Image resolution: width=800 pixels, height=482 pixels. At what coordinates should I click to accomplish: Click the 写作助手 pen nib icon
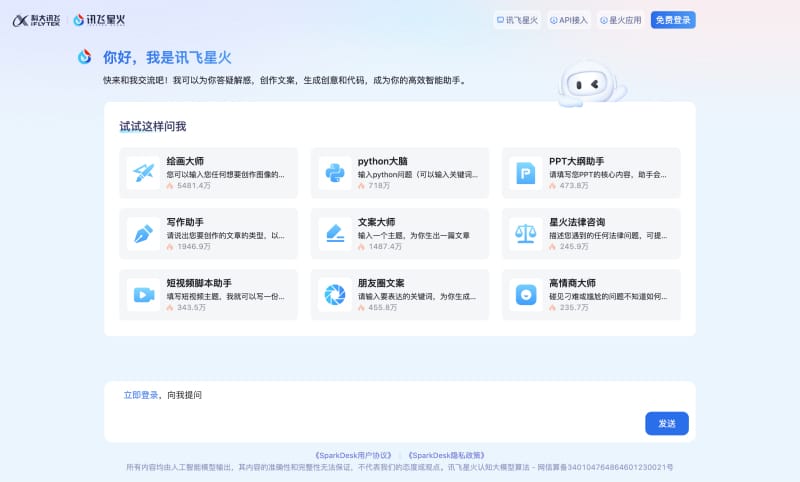pyautogui.click(x=143, y=234)
